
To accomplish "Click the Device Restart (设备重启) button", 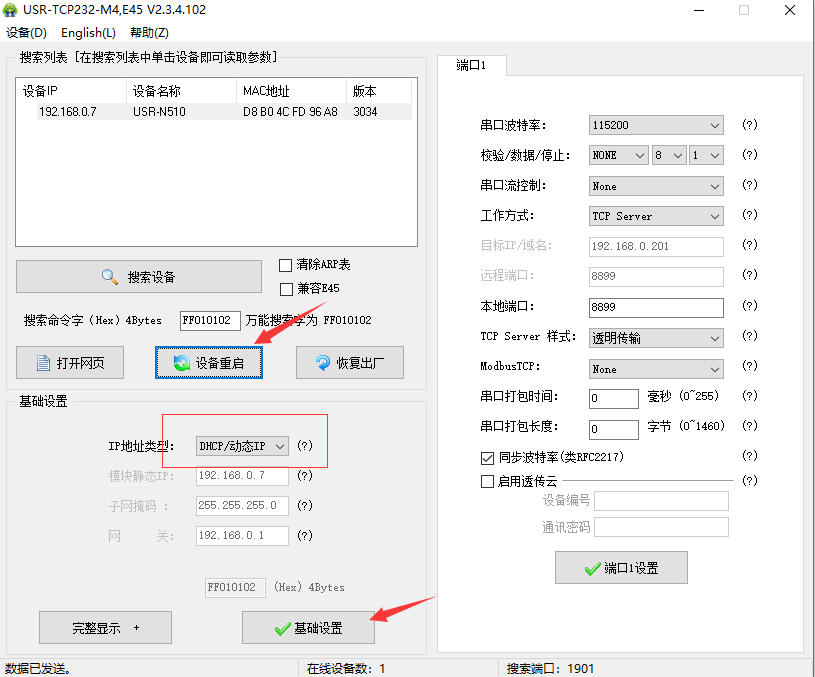I will tap(208, 363).
